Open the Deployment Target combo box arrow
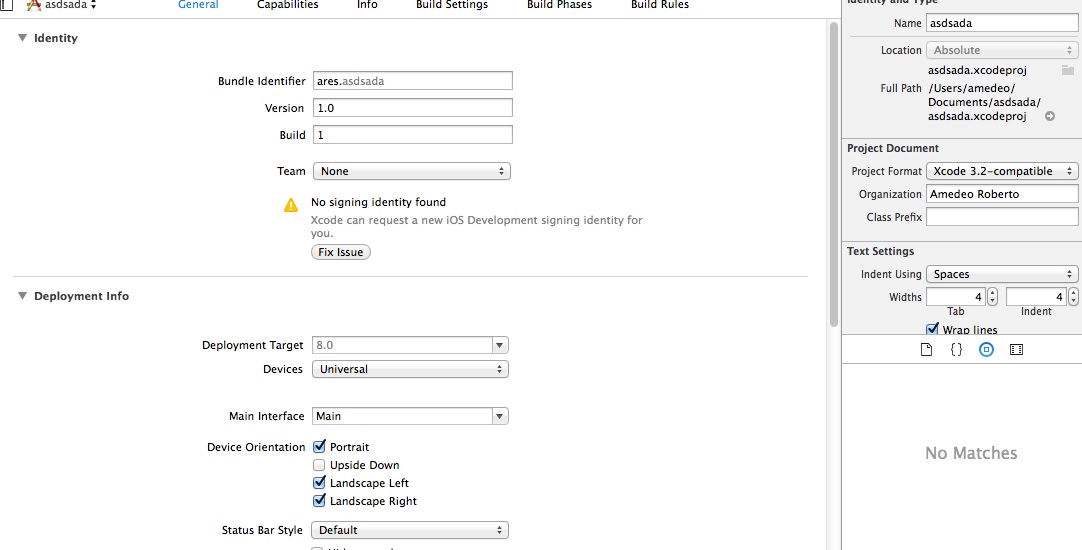Screen dimensions: 1082x550 (x=500, y=345)
